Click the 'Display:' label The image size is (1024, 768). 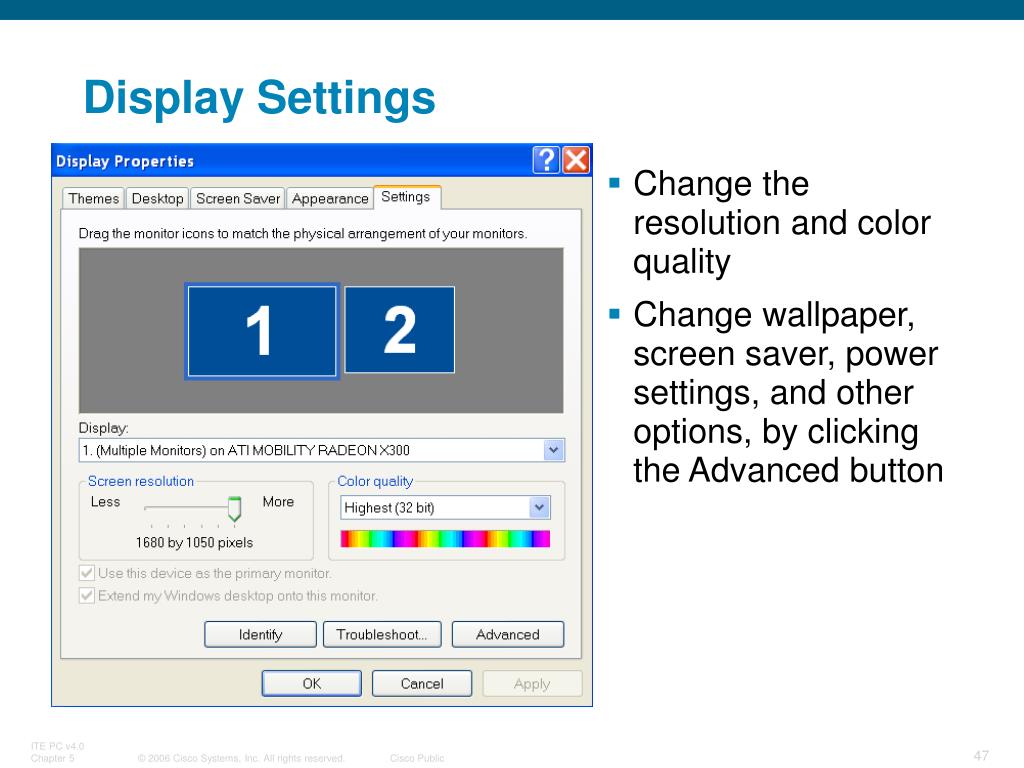(x=103, y=428)
